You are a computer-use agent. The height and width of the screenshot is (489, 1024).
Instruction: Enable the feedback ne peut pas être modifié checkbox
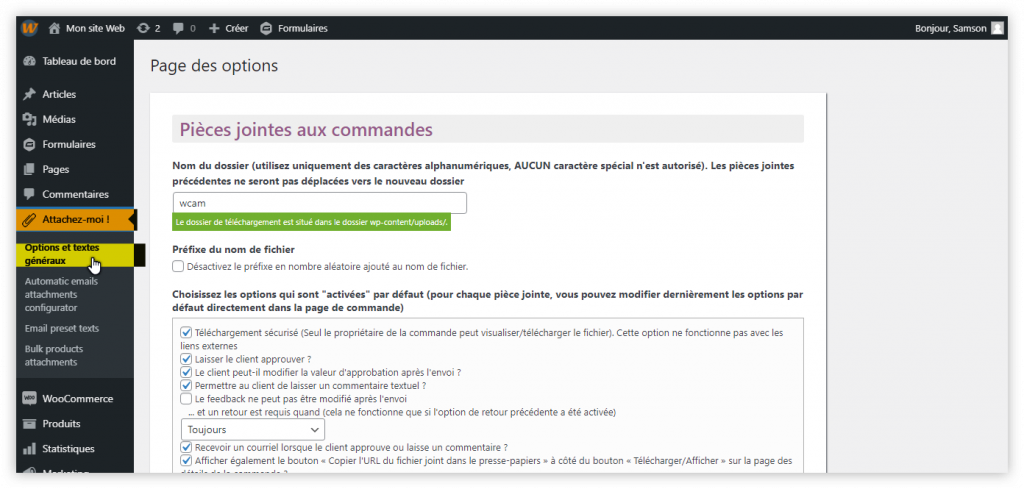186,398
